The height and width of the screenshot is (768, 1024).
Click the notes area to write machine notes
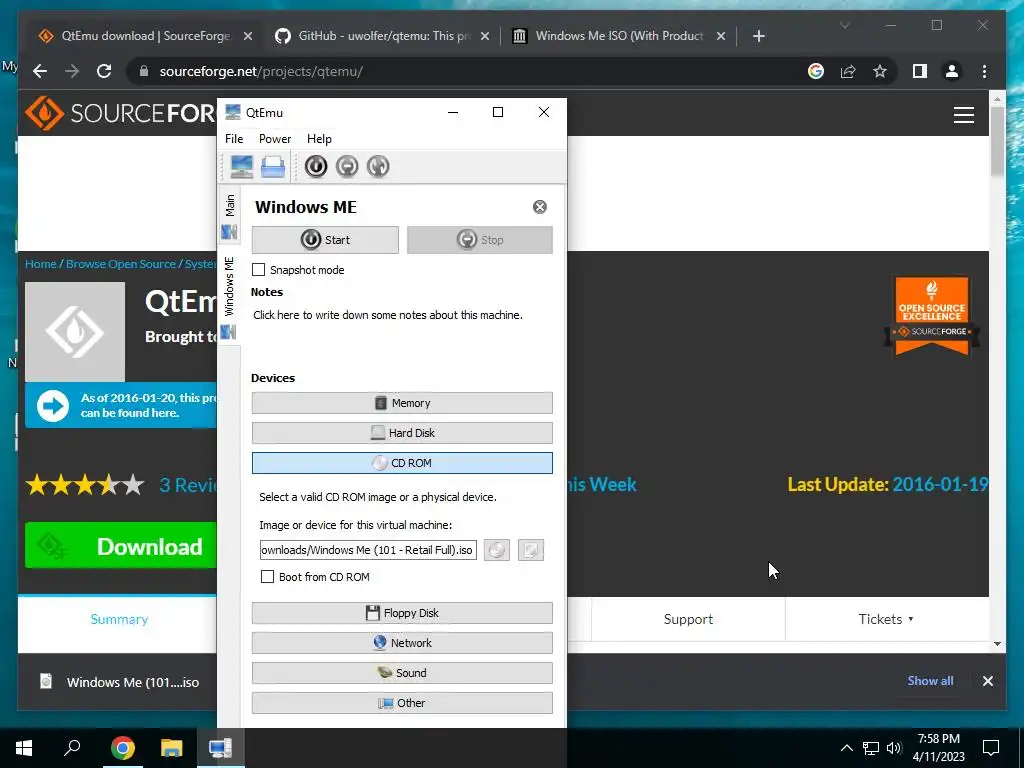(x=388, y=315)
